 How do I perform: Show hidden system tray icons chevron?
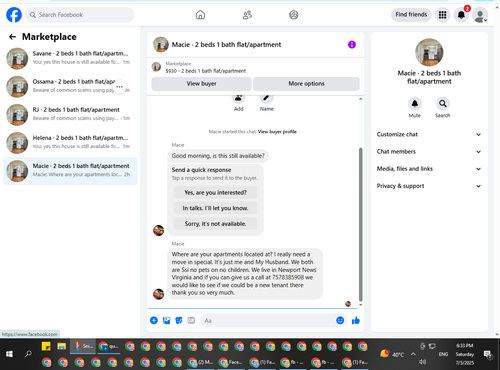(x=413, y=354)
